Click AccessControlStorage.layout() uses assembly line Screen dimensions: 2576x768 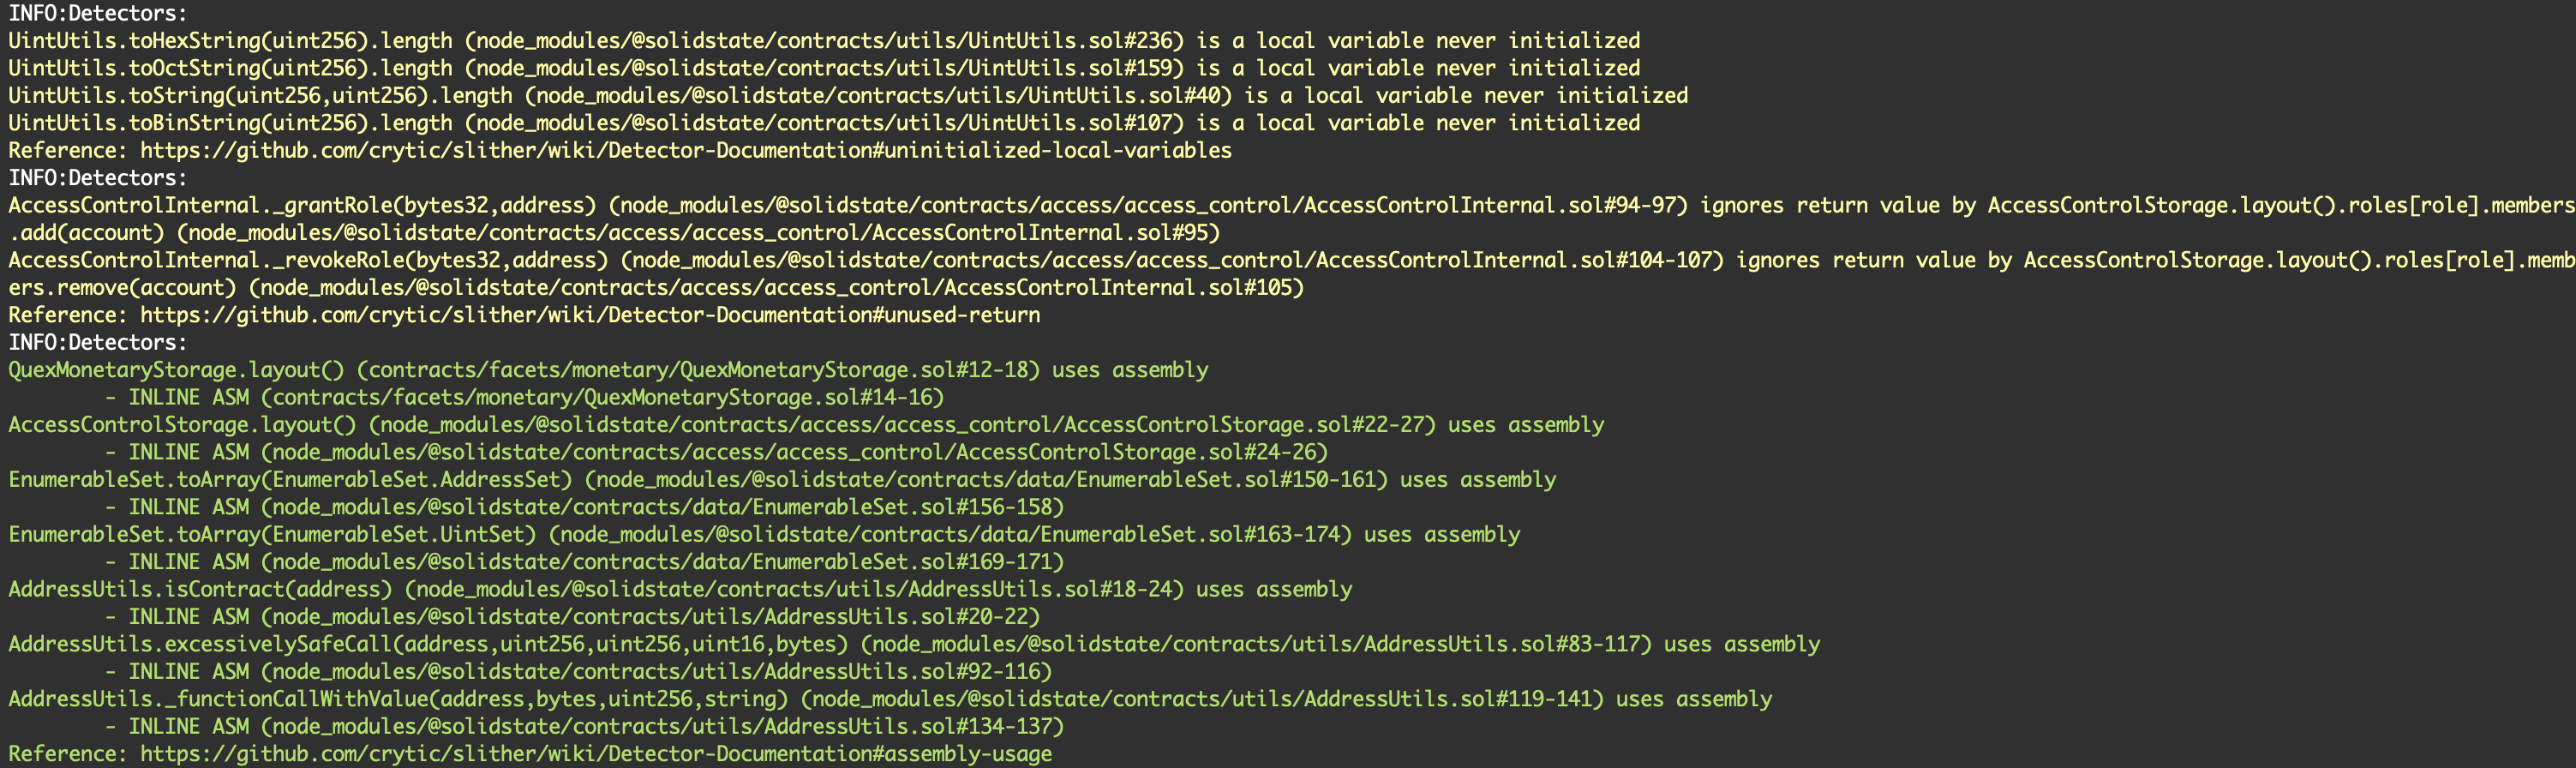806,425
